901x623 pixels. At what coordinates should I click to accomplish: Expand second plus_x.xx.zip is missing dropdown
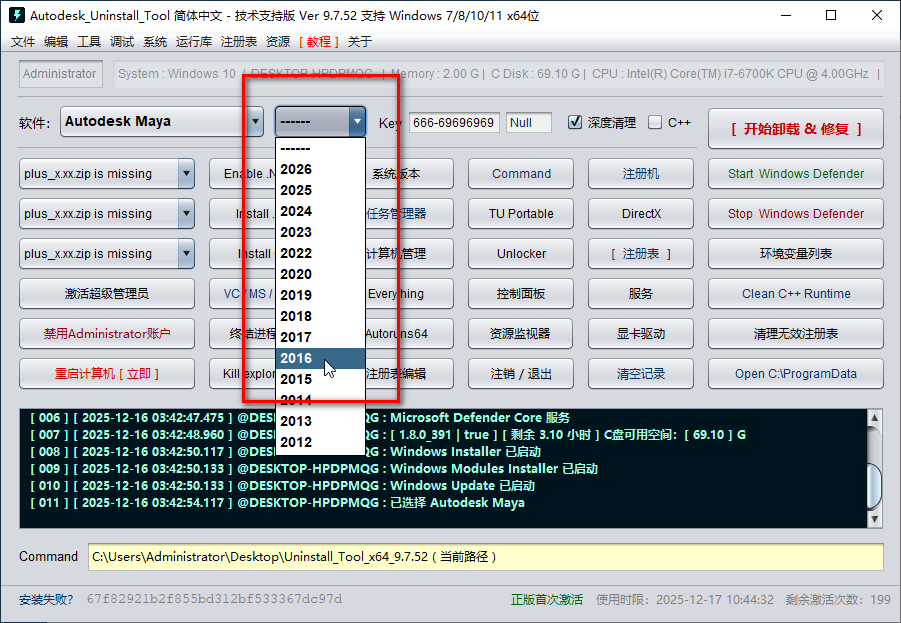click(x=186, y=214)
